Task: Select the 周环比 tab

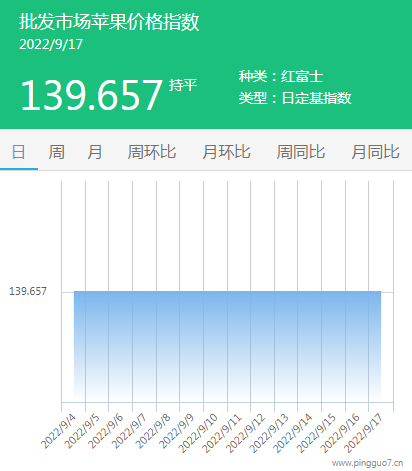Action: coord(152,152)
